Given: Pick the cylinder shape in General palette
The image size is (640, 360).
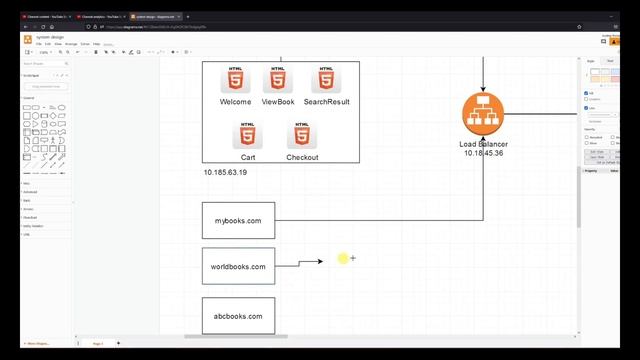Looking at the screenshot, I should (x=44, y=124).
